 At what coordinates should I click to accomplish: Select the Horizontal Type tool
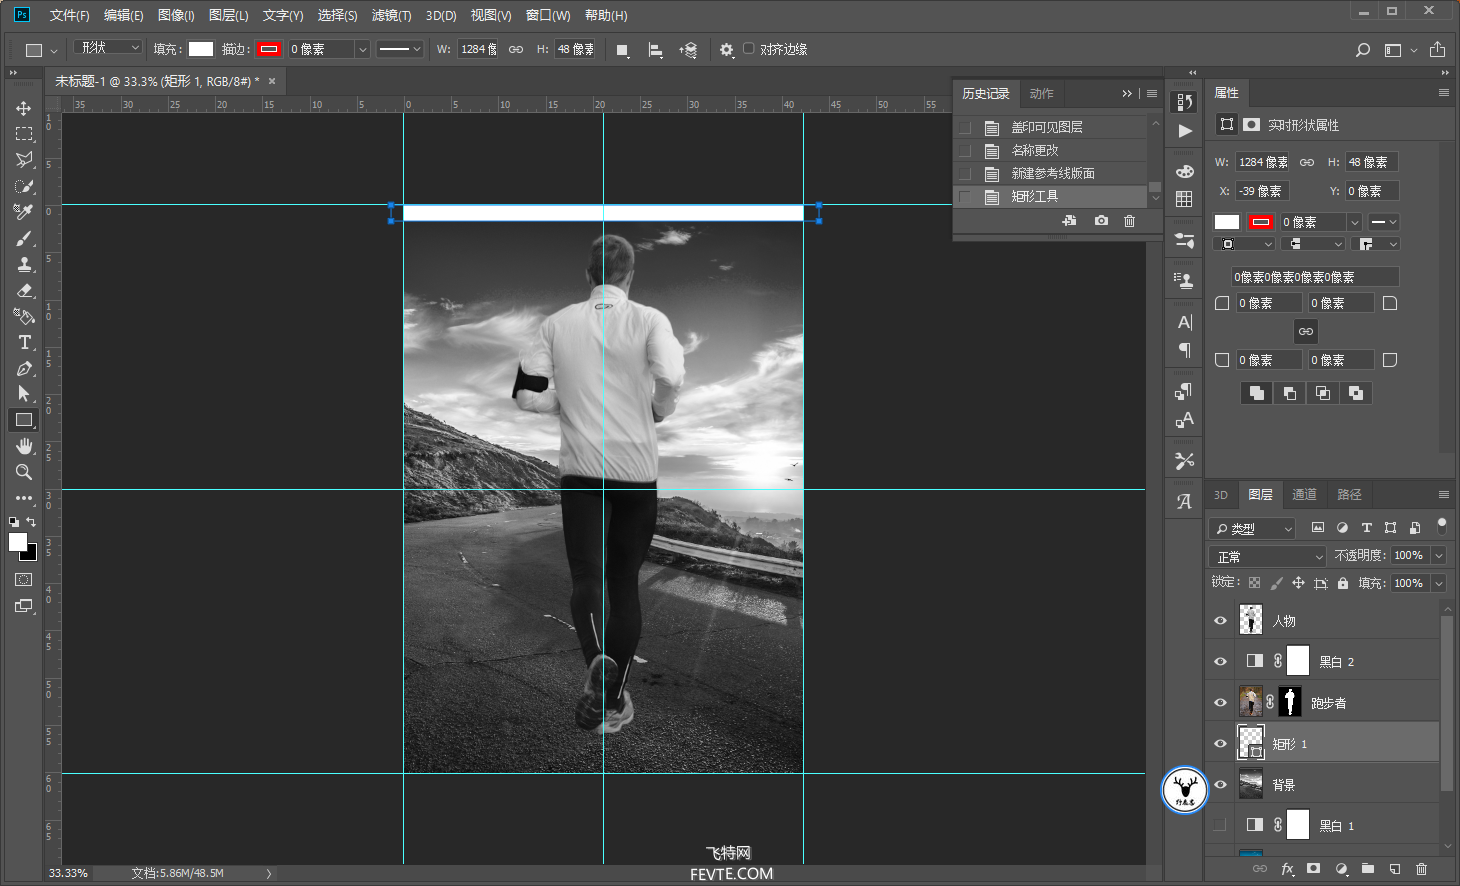pyautogui.click(x=24, y=342)
